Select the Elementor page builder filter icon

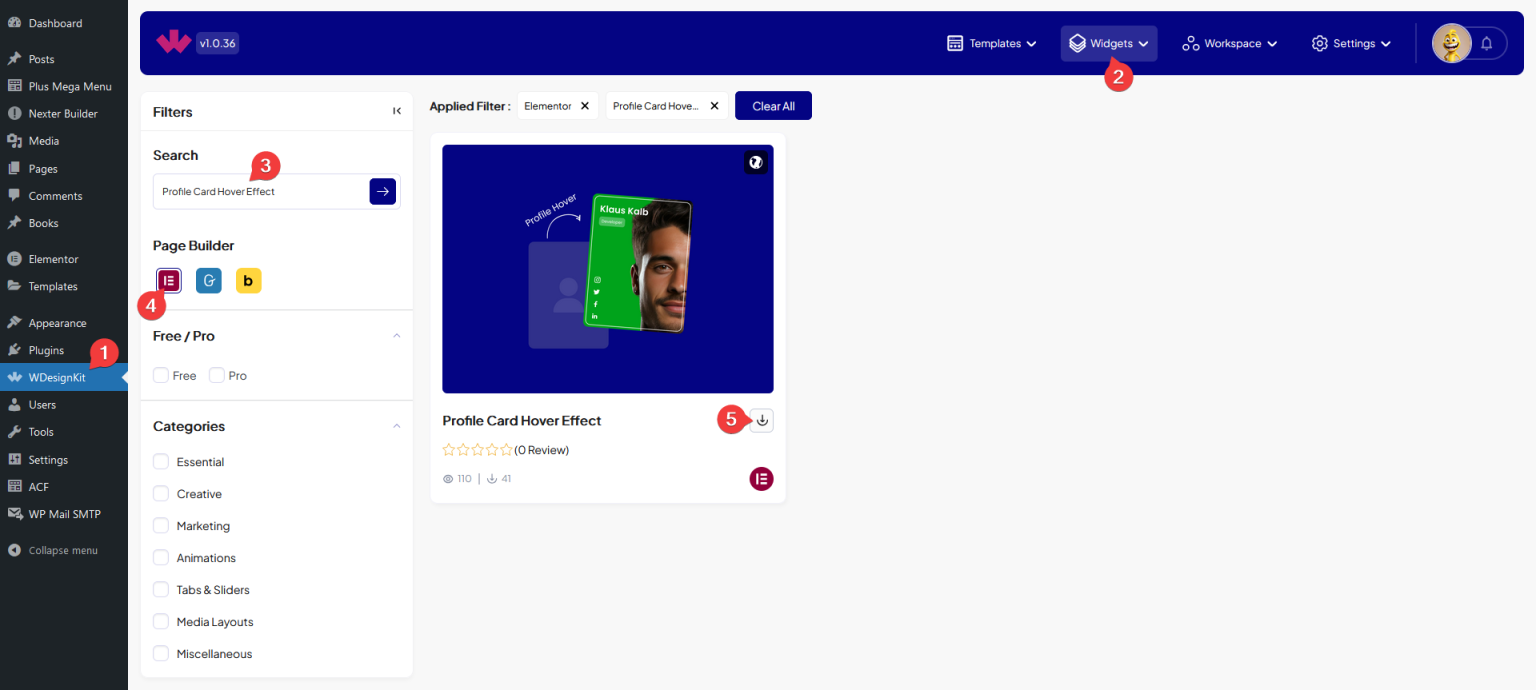168,281
